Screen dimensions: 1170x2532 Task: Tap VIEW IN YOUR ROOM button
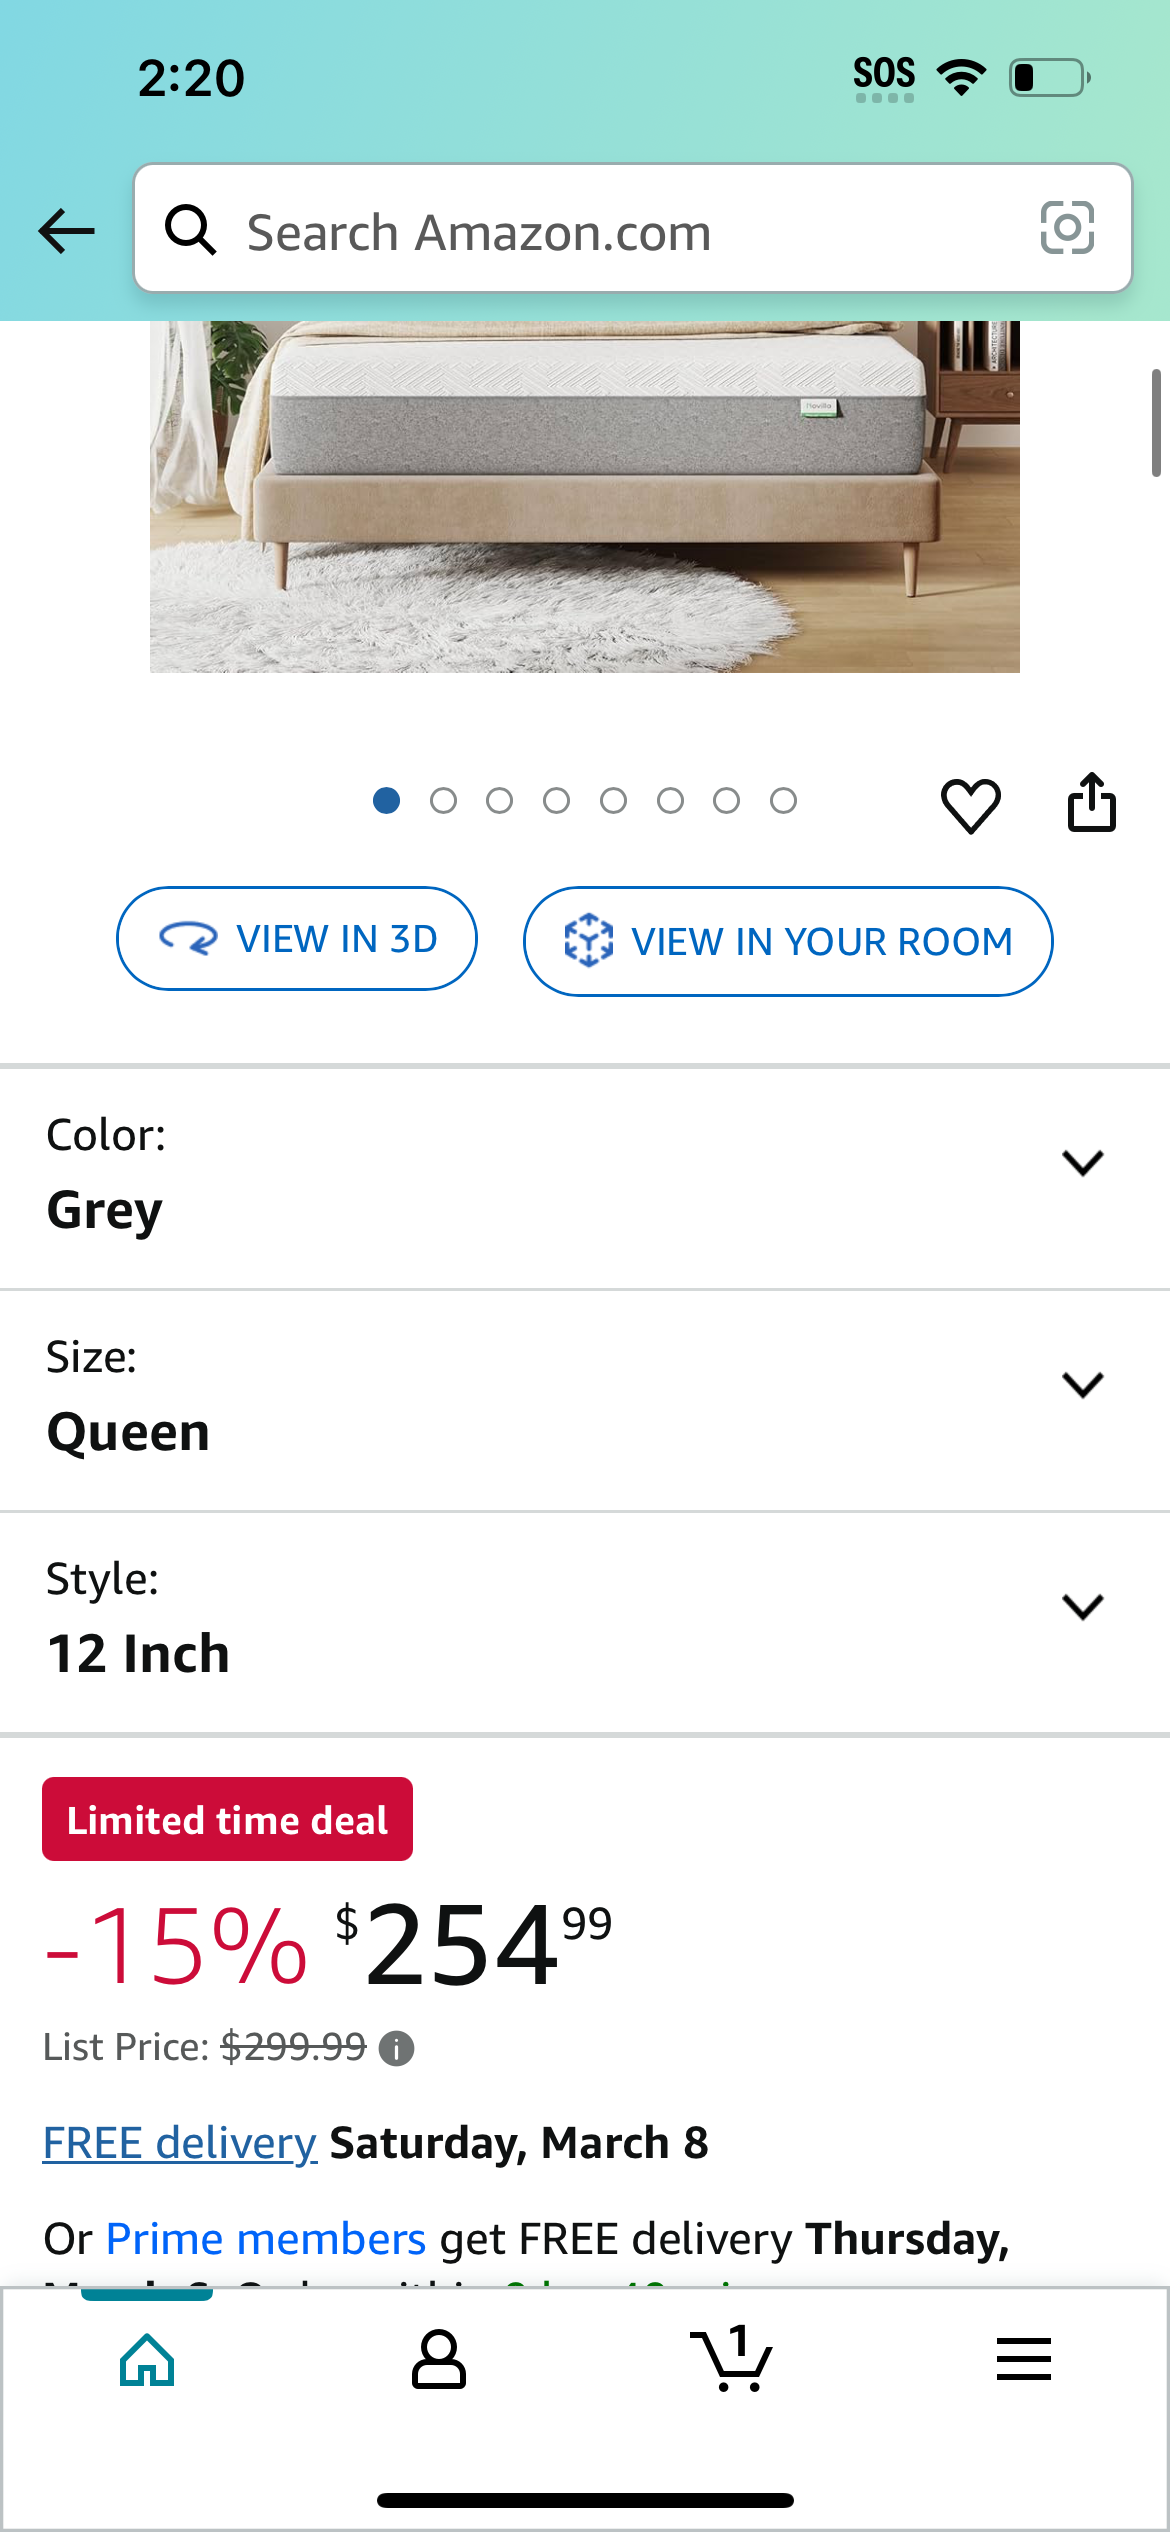pyautogui.click(x=788, y=941)
